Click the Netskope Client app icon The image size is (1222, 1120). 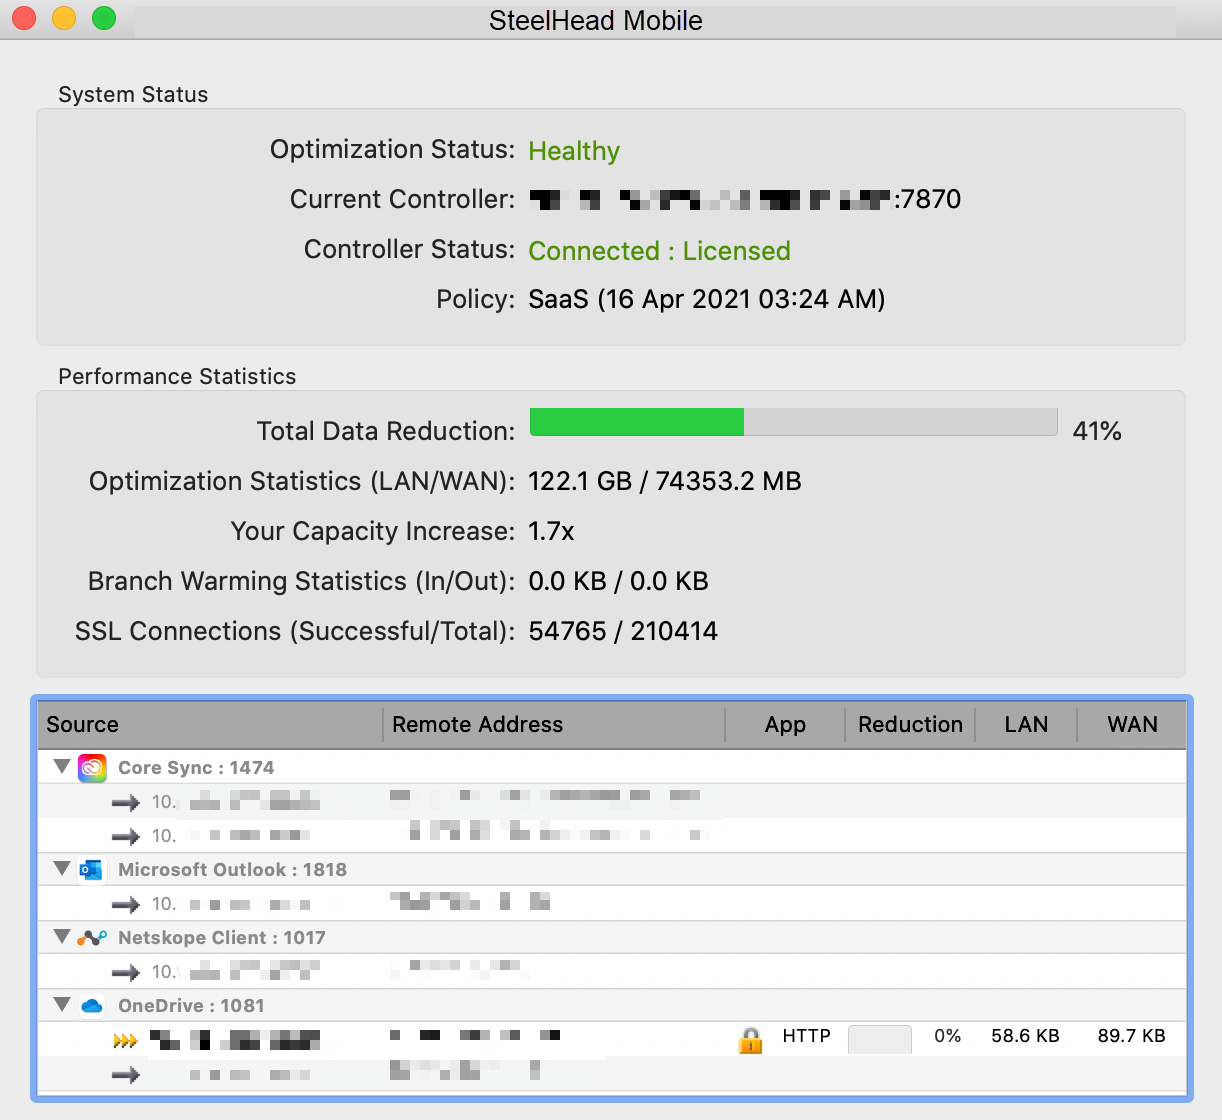pyautogui.click(x=92, y=938)
